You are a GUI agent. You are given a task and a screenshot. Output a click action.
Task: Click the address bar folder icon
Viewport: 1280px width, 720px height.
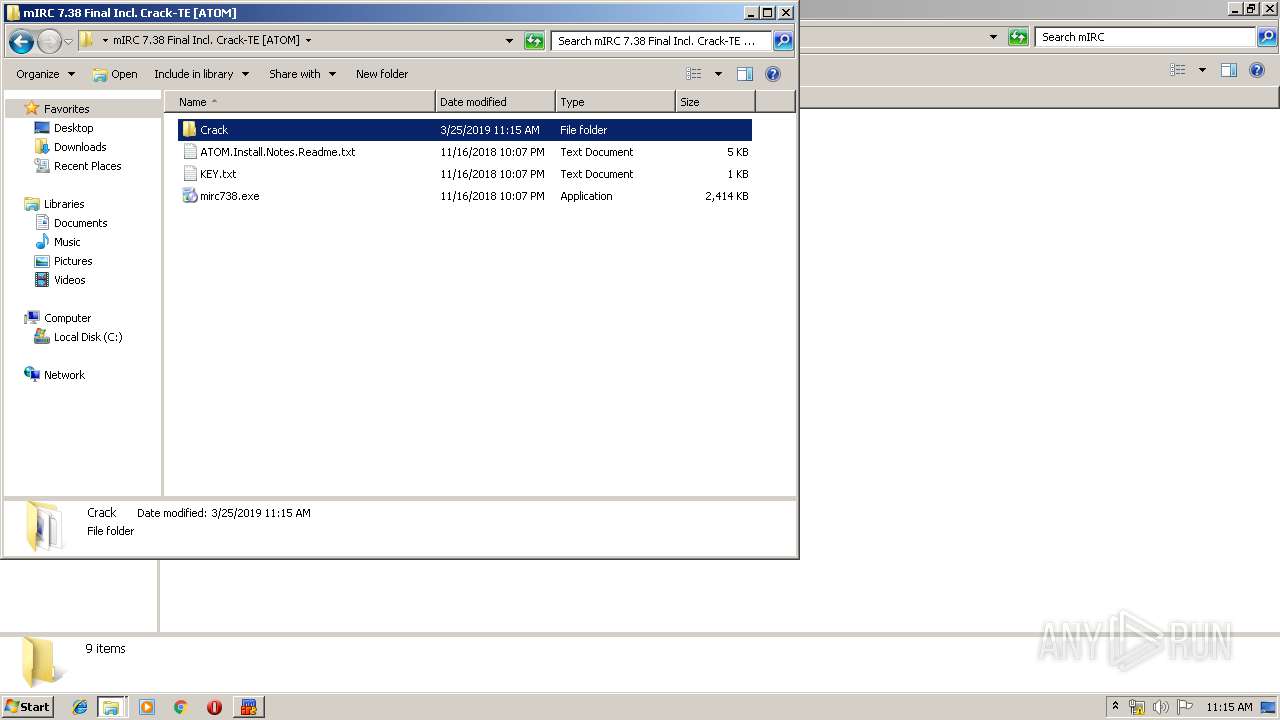(x=87, y=40)
